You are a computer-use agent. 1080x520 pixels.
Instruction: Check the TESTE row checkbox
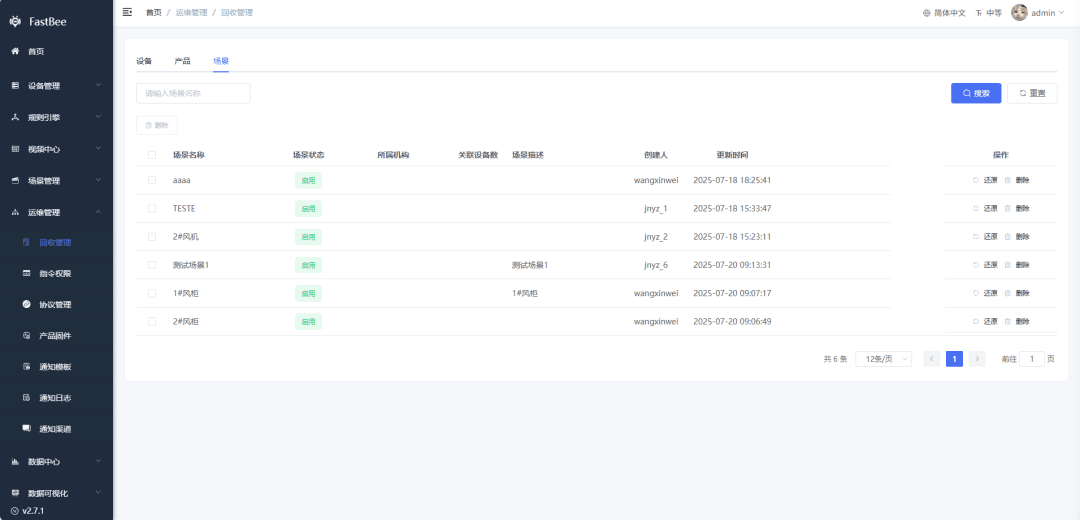pyautogui.click(x=152, y=208)
